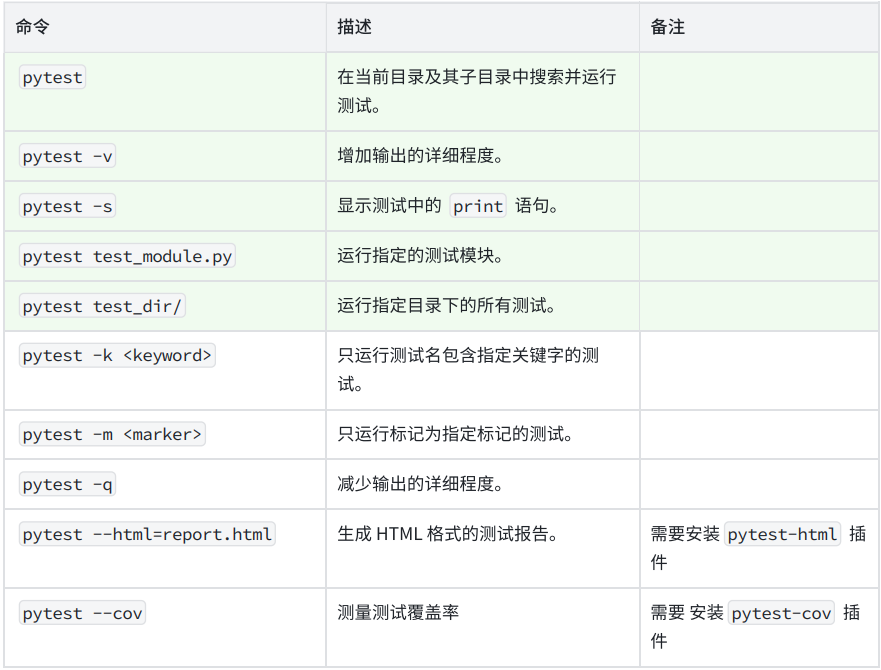This screenshot has width=881, height=670.
Task: Click description 生成 HTML 格式的测试报告
Action: click(448, 533)
